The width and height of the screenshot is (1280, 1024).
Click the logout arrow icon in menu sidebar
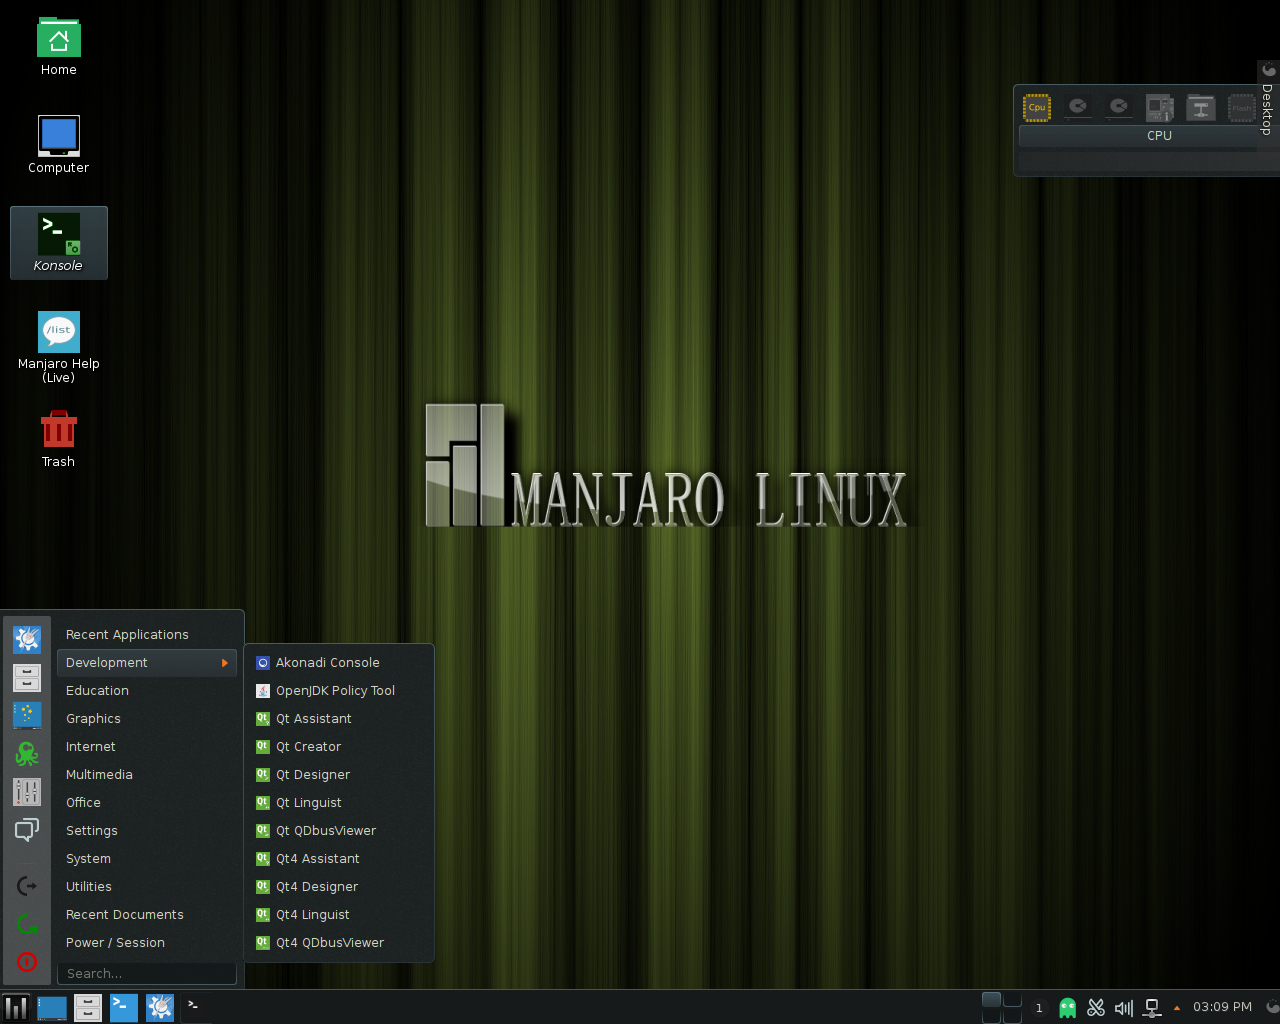tap(27, 885)
